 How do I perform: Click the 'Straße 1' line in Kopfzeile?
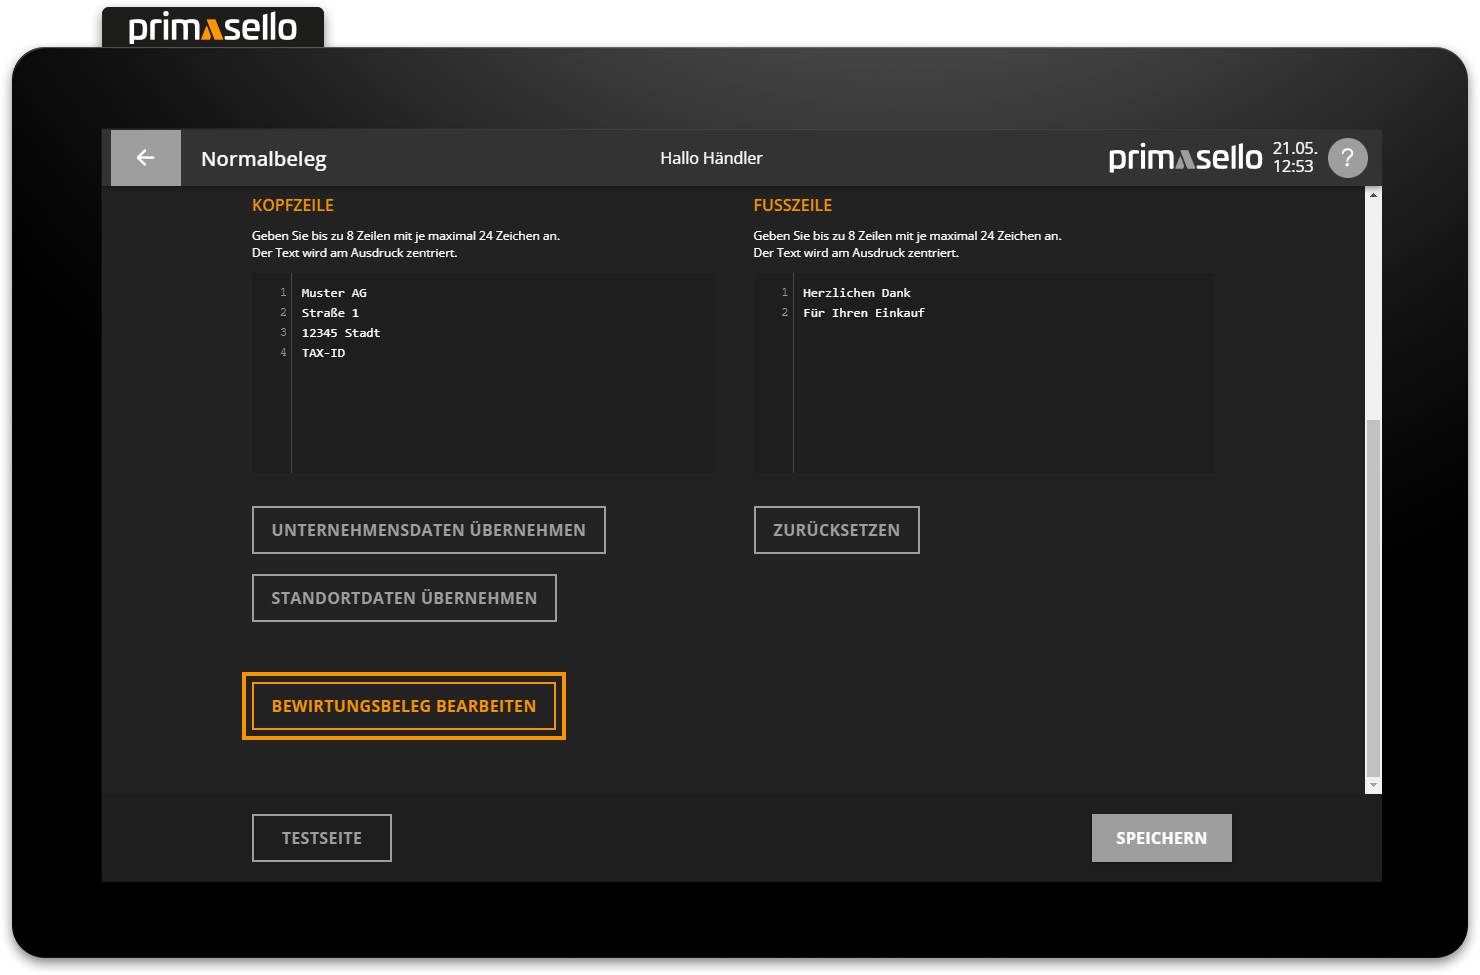click(331, 313)
